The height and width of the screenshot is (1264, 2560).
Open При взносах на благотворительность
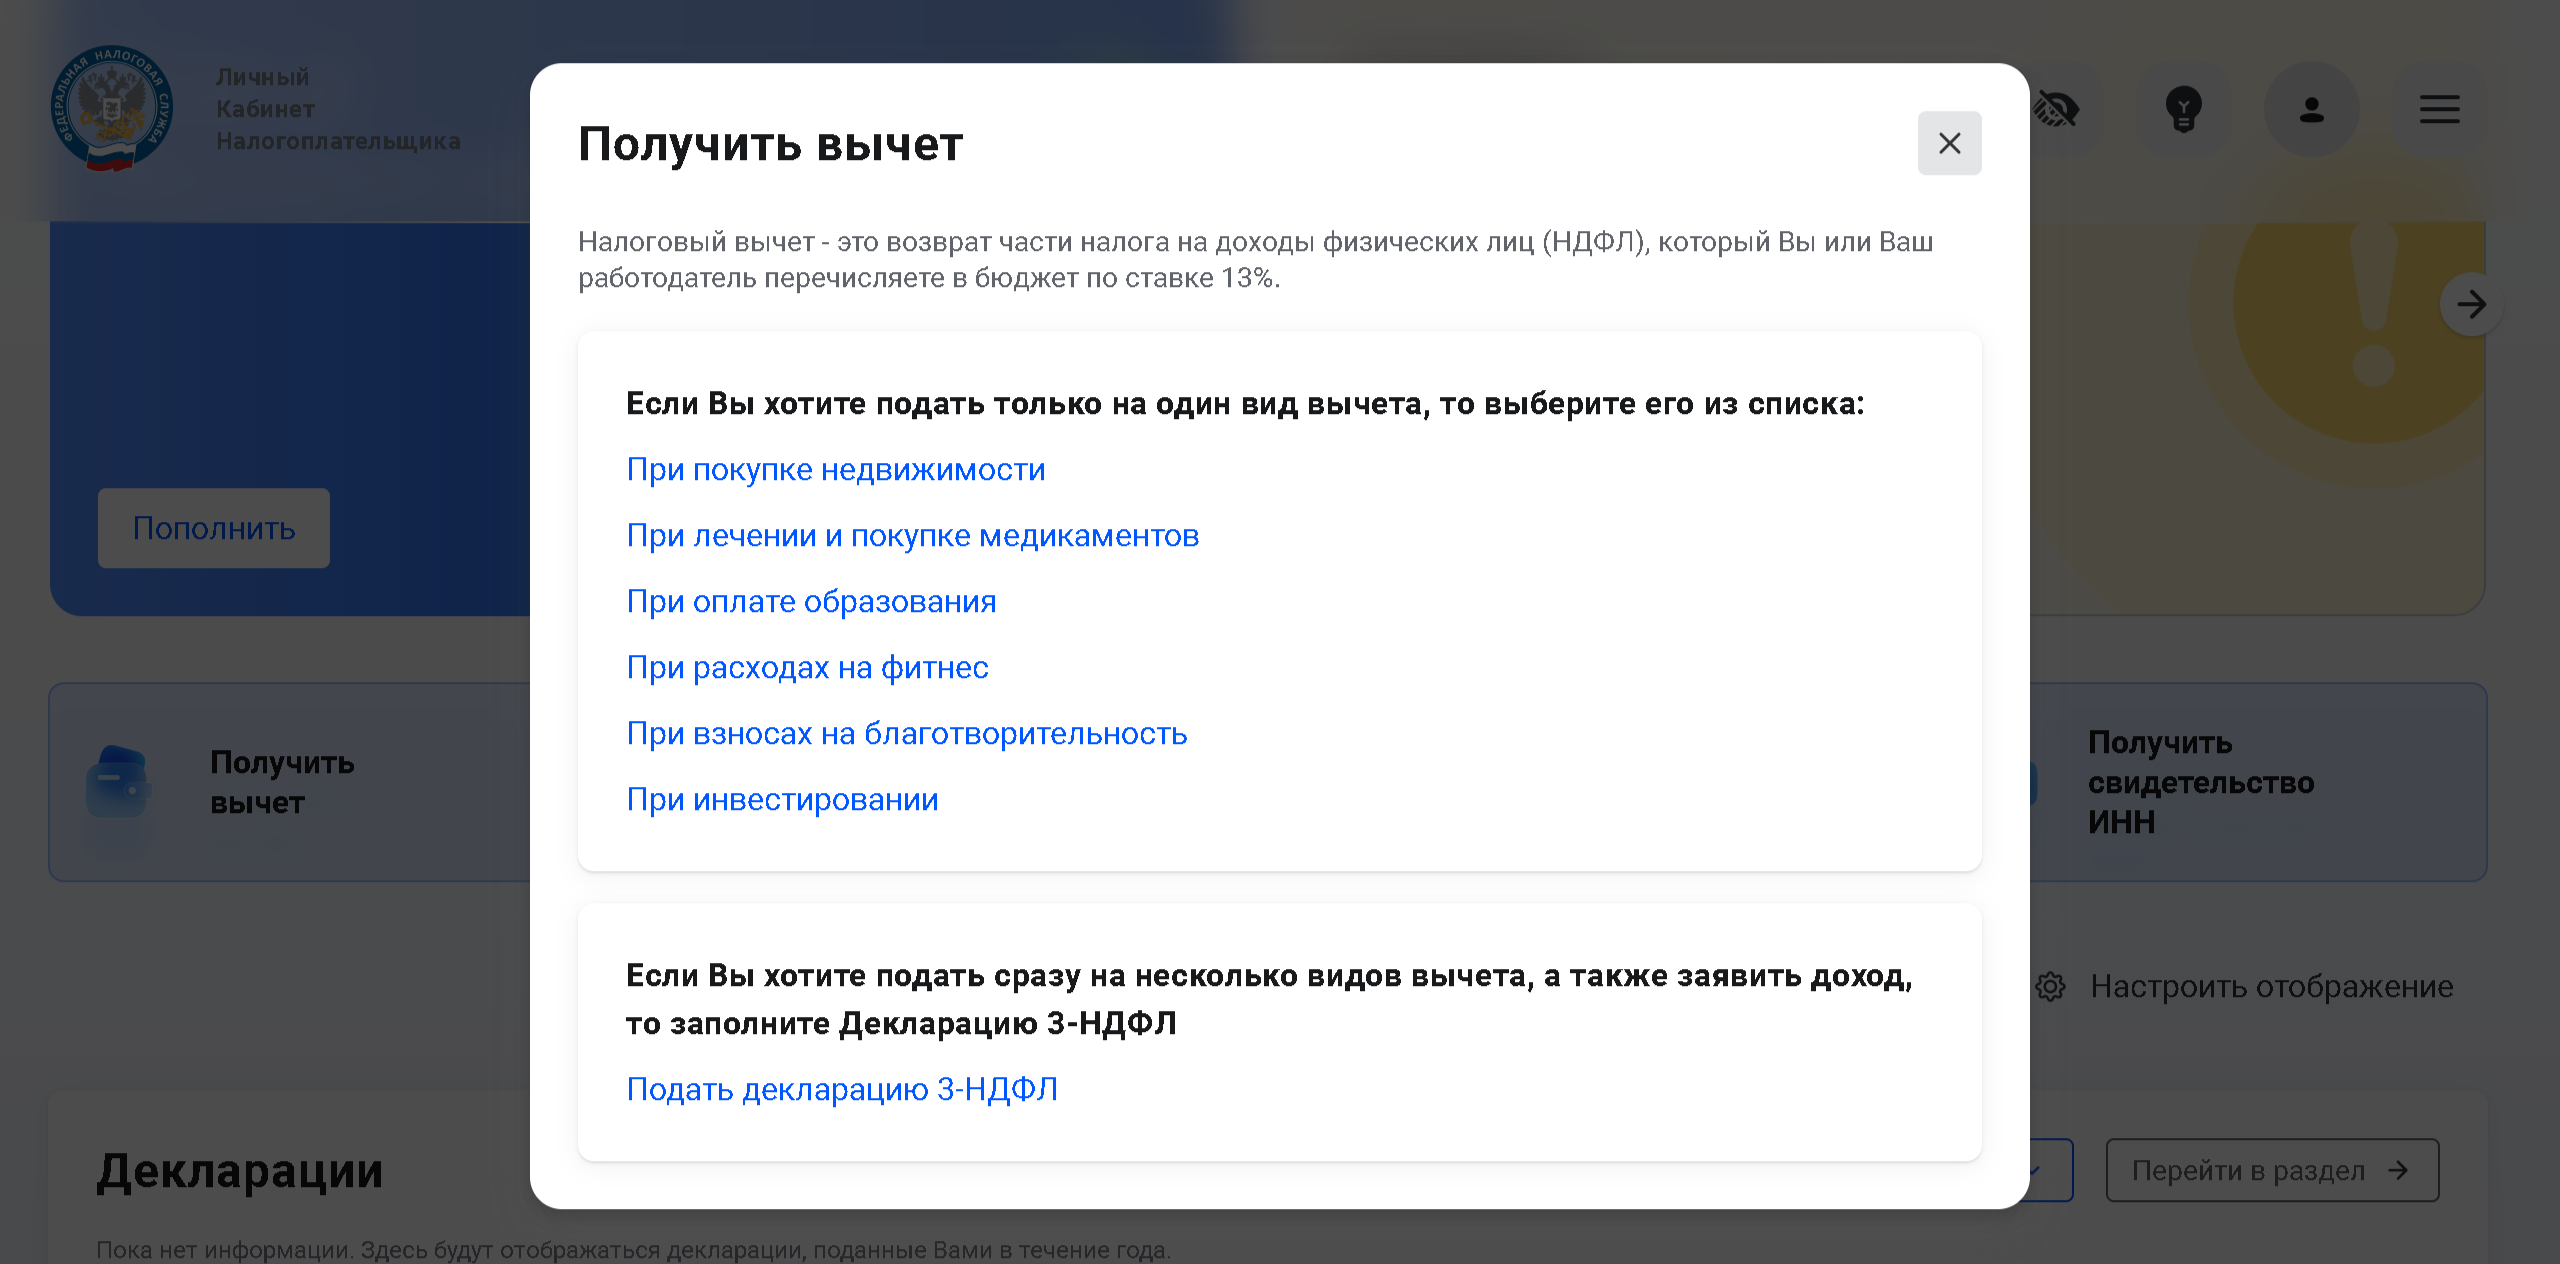point(906,733)
